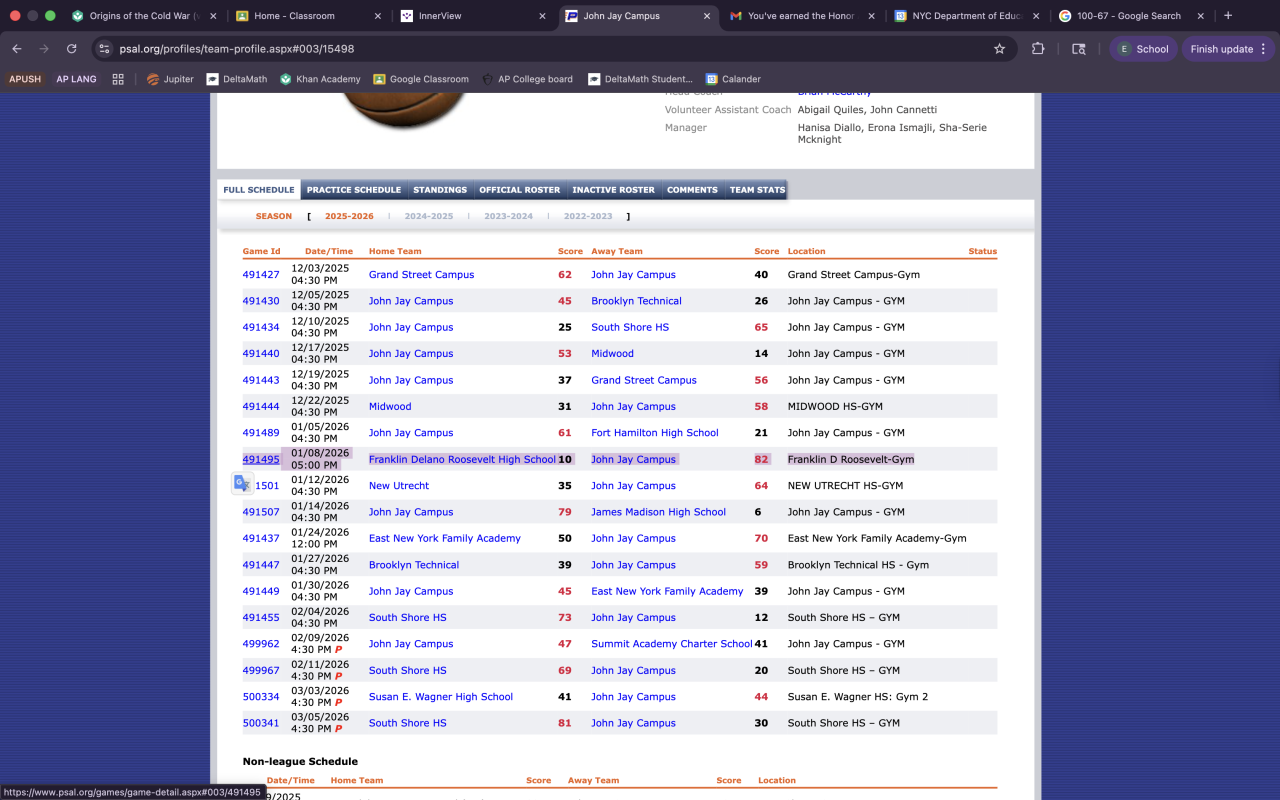Open the Chrome extensions puzzle icon
The height and width of the screenshot is (800, 1280).
[1038, 49]
